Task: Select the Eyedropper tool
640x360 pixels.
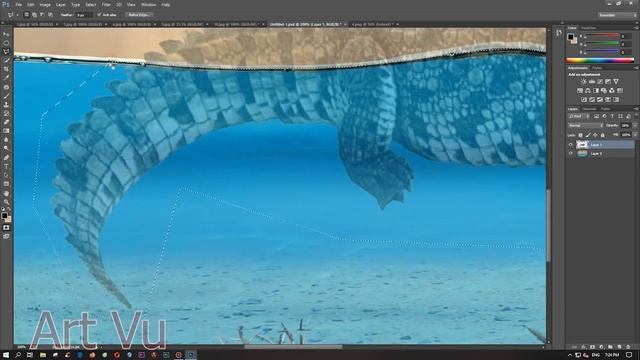Action: [6, 78]
